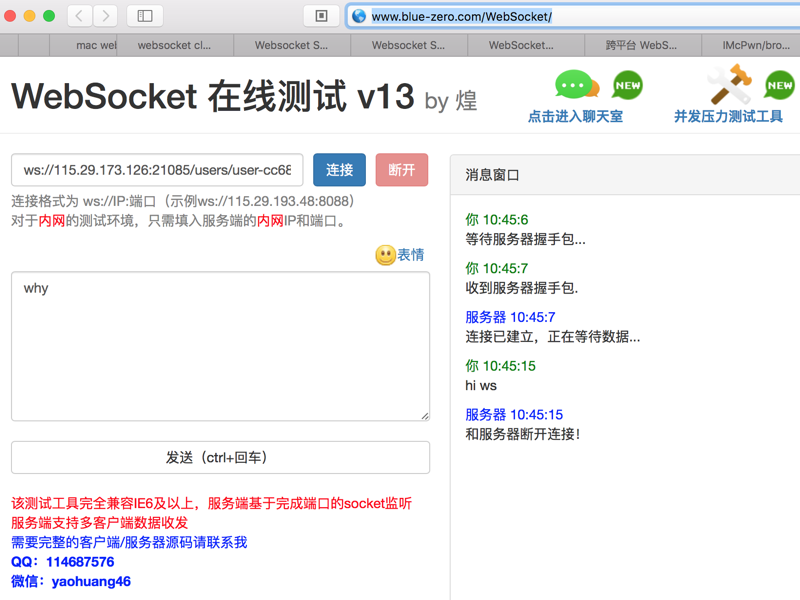Click the NEW badge beside the tools icon
This screenshot has width=800, height=600.
point(780,85)
